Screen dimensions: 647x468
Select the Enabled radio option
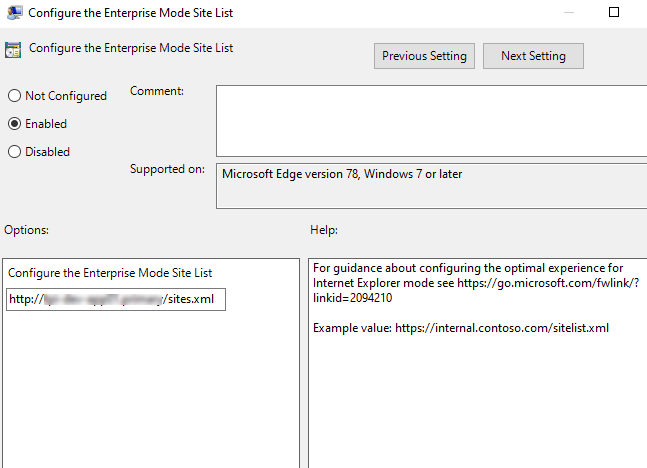point(37,124)
